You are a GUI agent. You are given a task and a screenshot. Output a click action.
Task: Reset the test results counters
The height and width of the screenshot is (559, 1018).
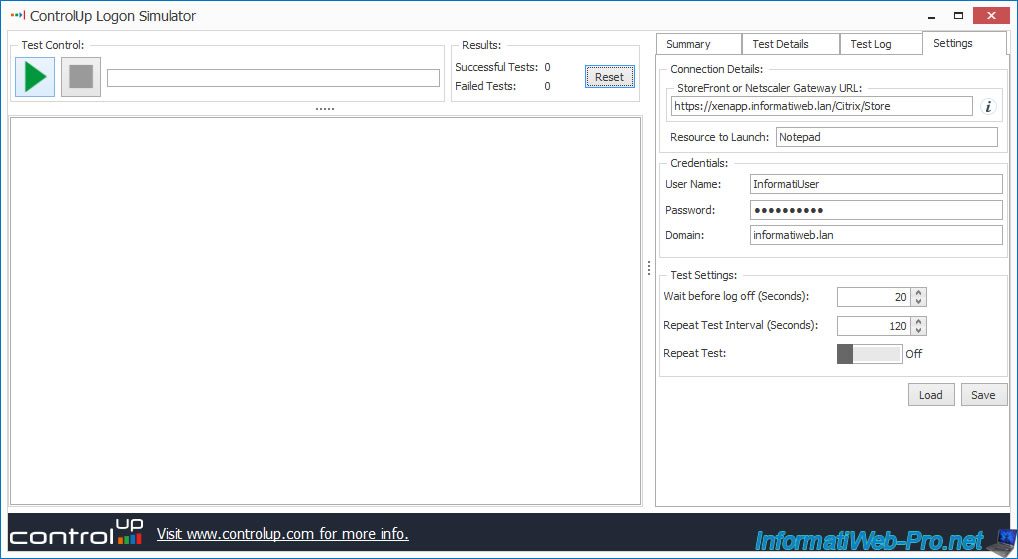(610, 77)
